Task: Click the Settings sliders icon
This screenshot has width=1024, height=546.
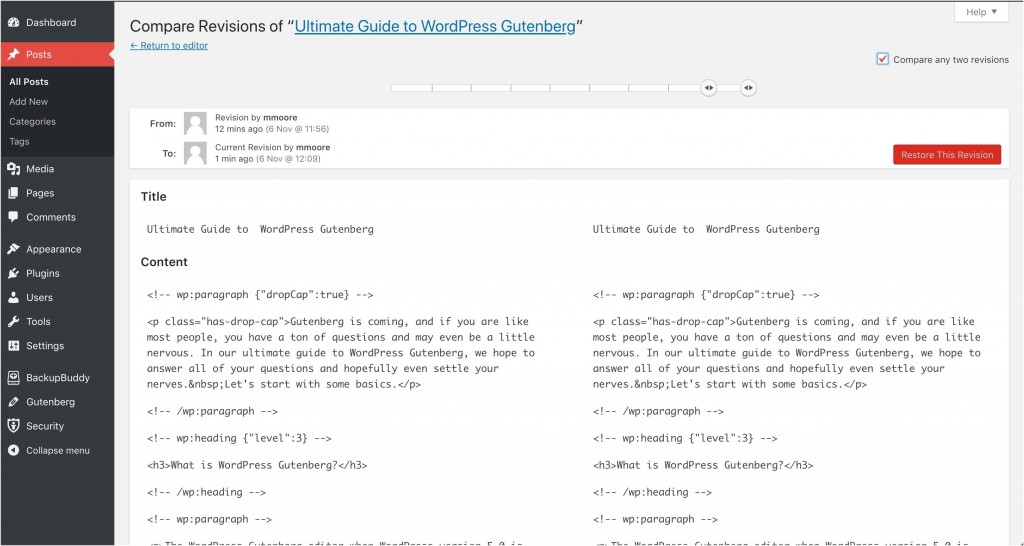Action: click(14, 345)
